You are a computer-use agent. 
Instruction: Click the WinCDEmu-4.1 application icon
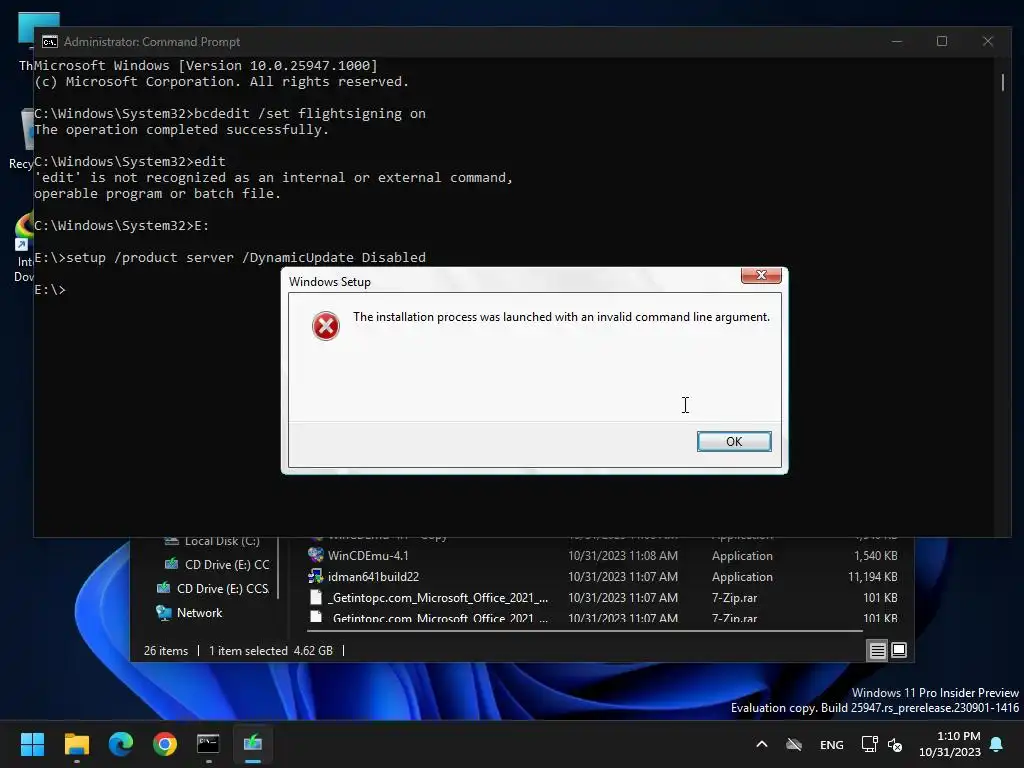click(316, 555)
